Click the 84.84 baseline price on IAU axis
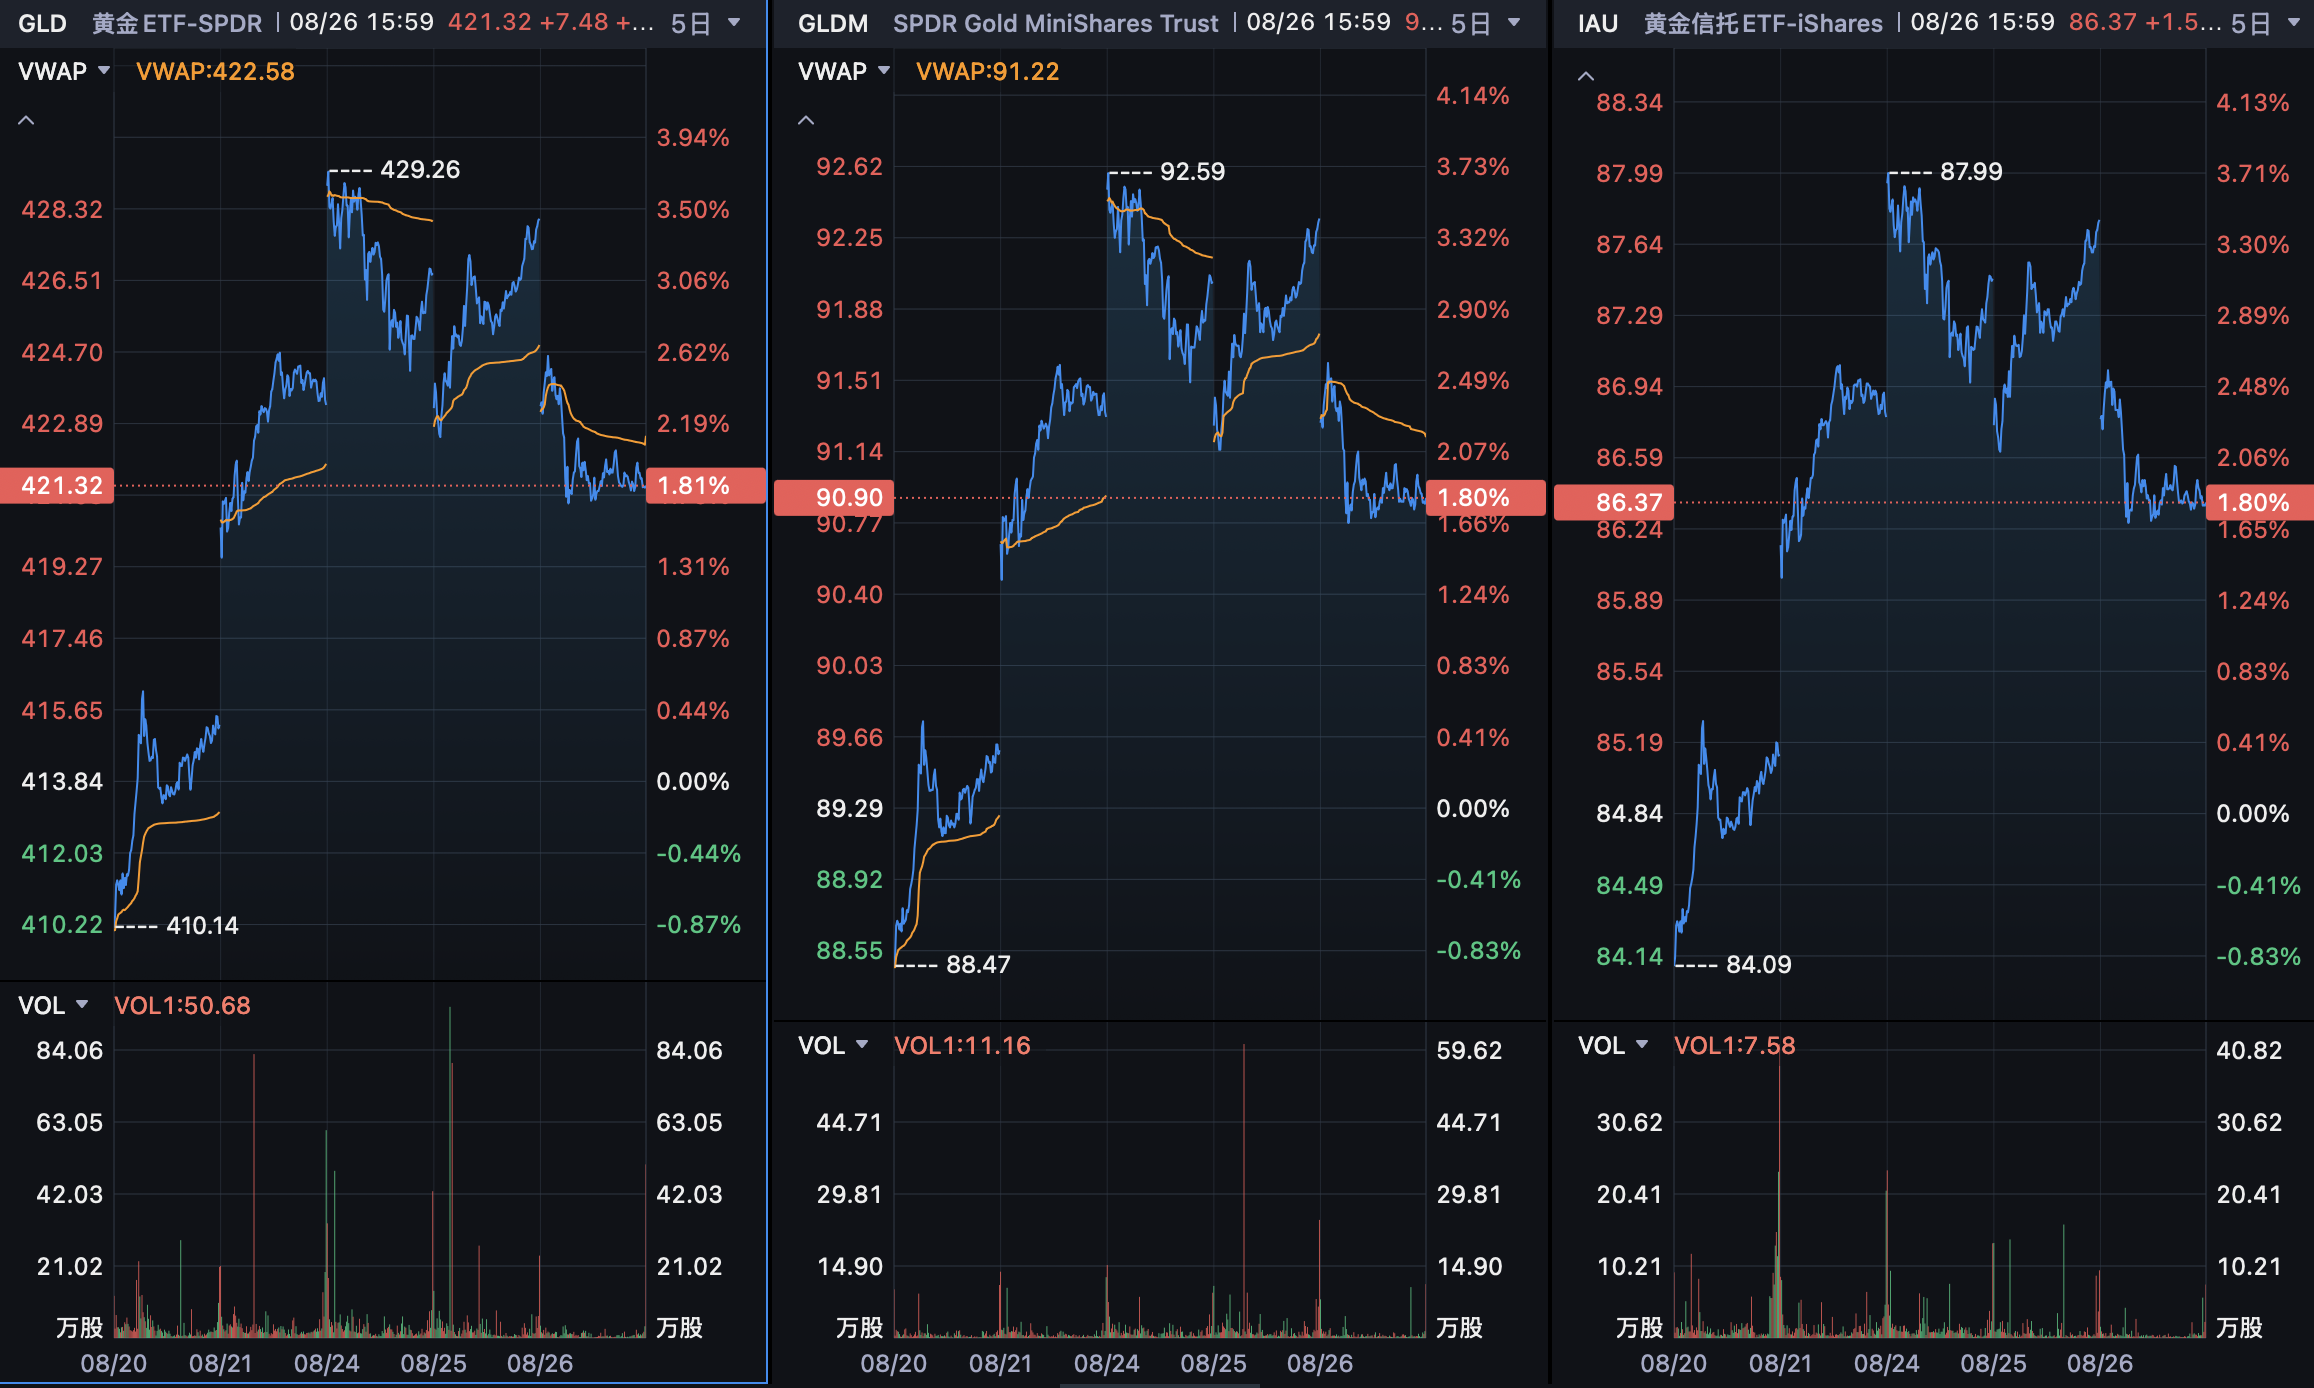The width and height of the screenshot is (2314, 1388). coord(1629,813)
